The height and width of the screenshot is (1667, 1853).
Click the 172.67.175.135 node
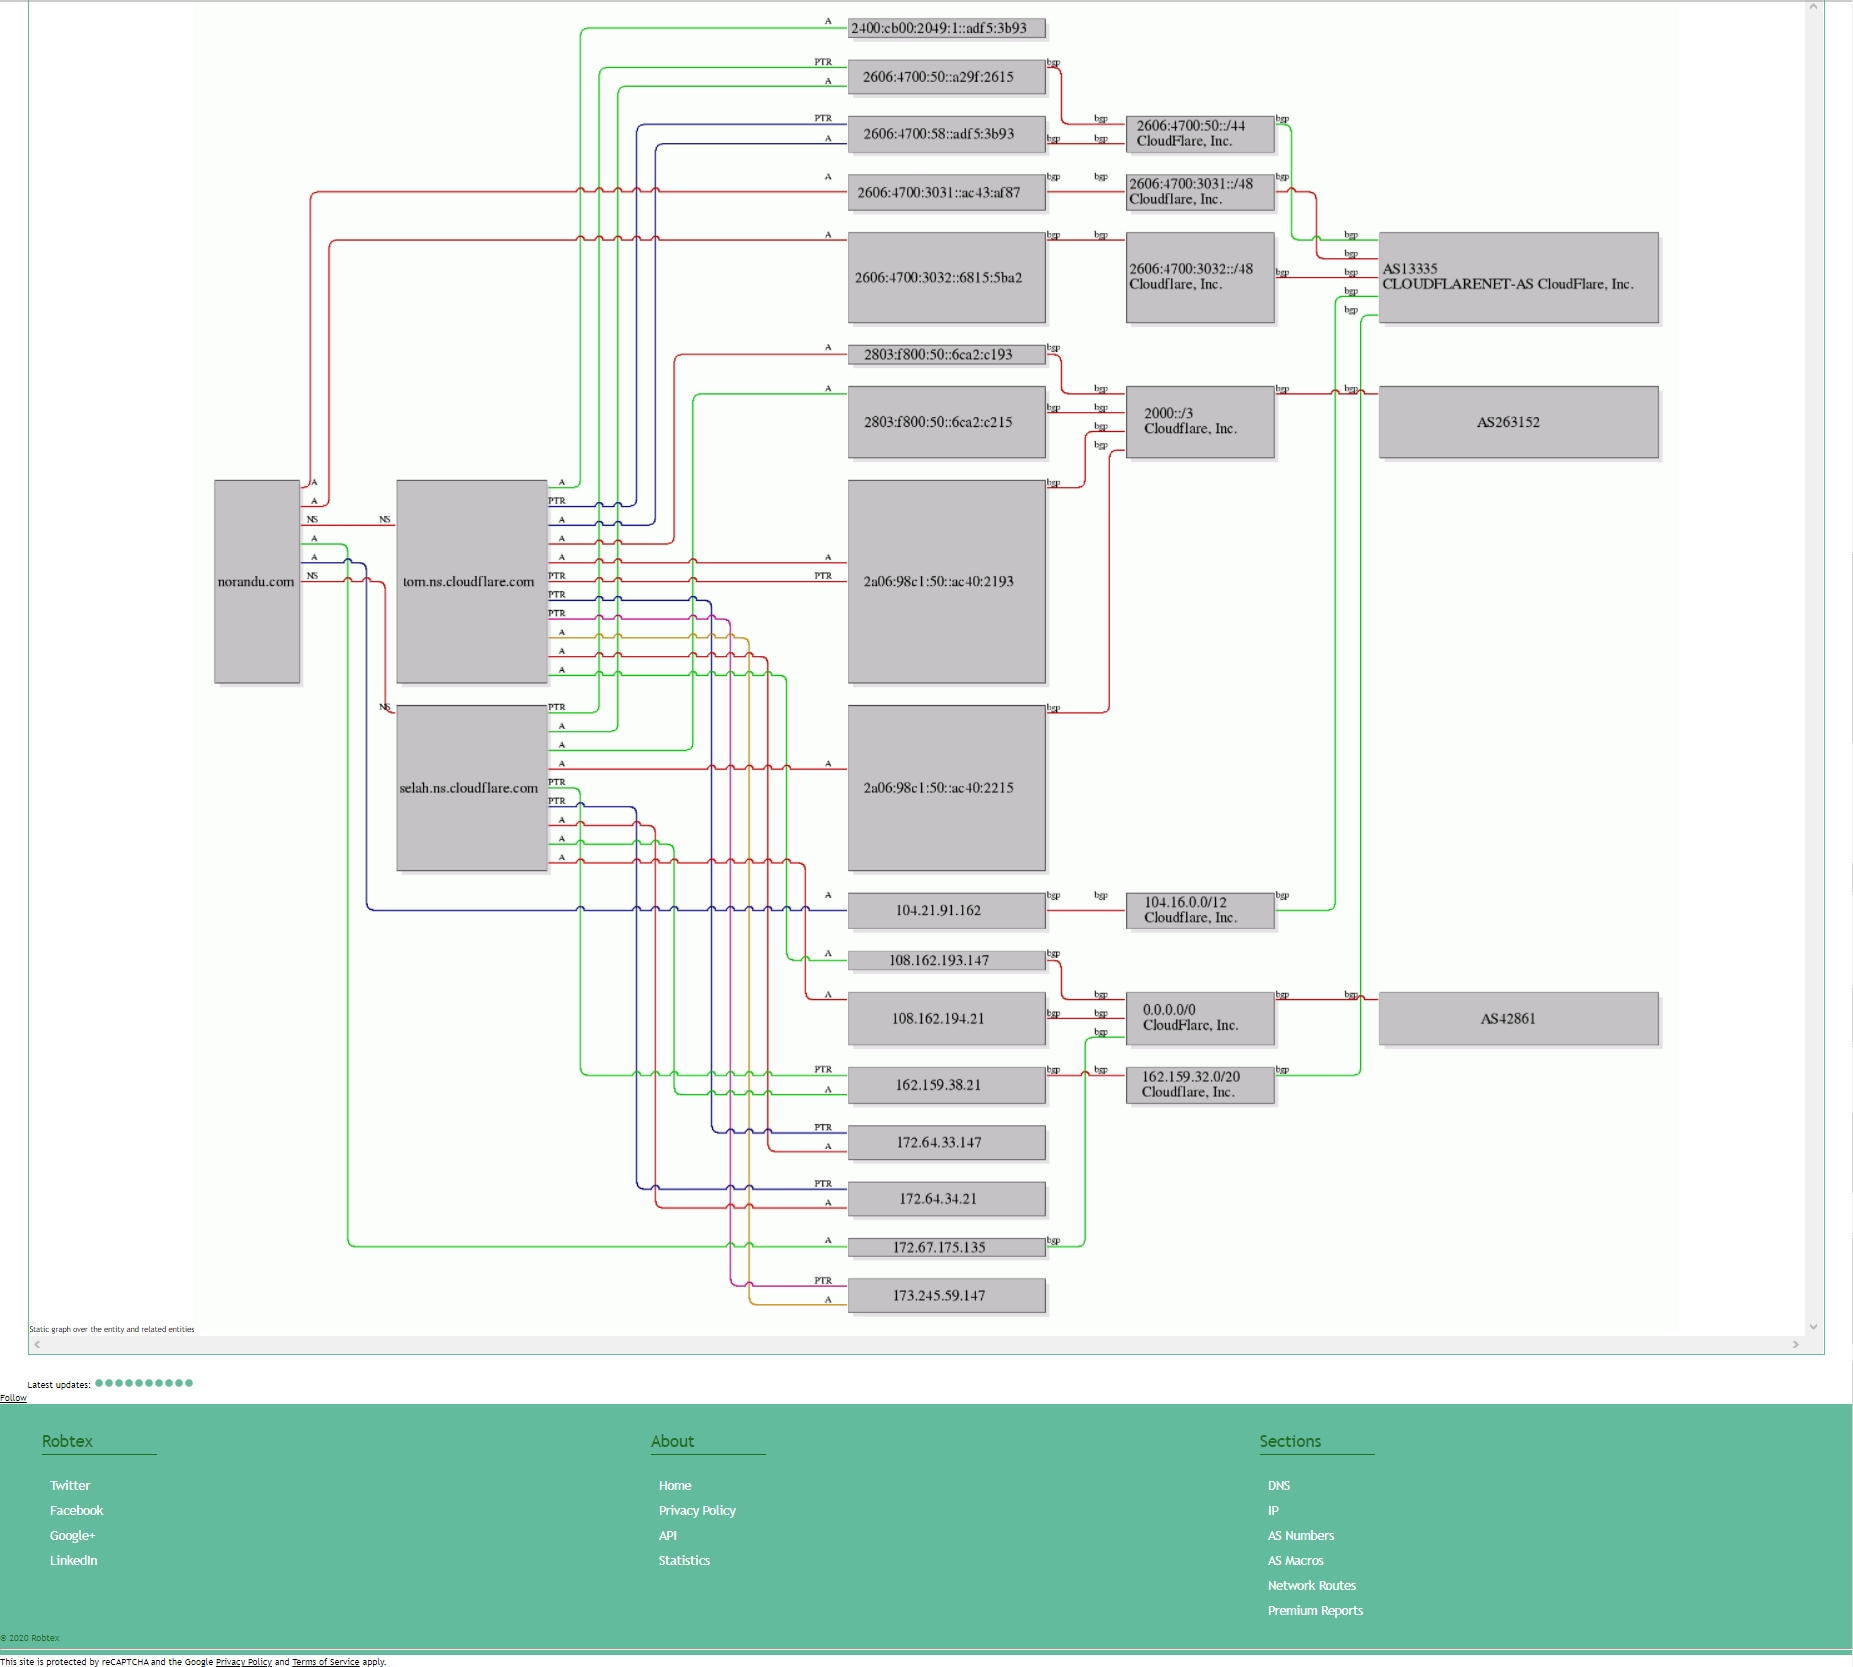[947, 1247]
